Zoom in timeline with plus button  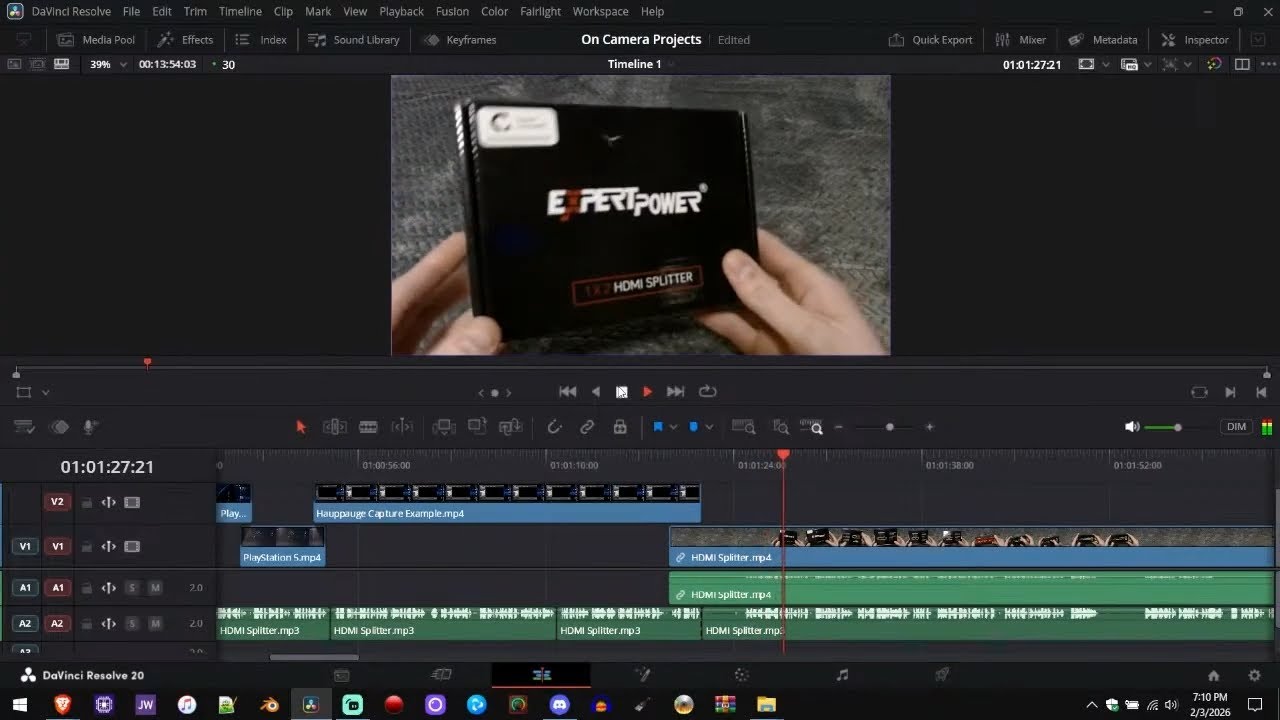click(929, 427)
